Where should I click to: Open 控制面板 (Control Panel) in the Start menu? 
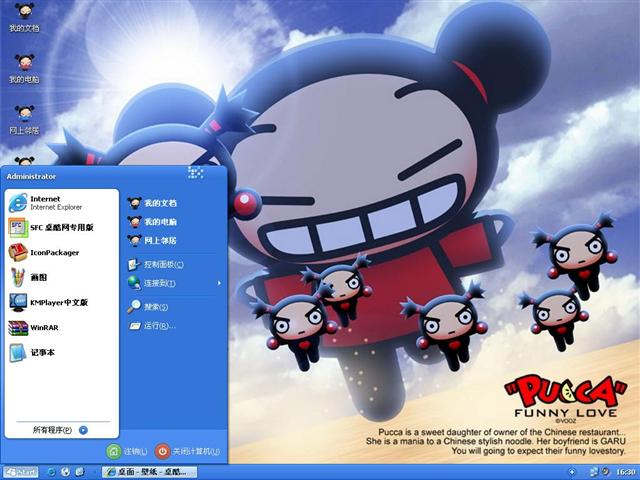point(162,265)
